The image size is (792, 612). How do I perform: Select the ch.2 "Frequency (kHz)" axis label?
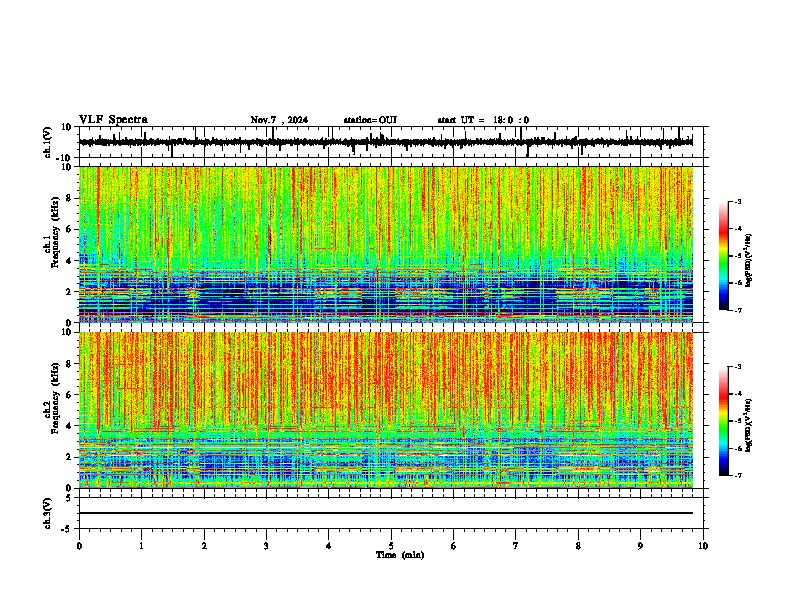(55, 398)
